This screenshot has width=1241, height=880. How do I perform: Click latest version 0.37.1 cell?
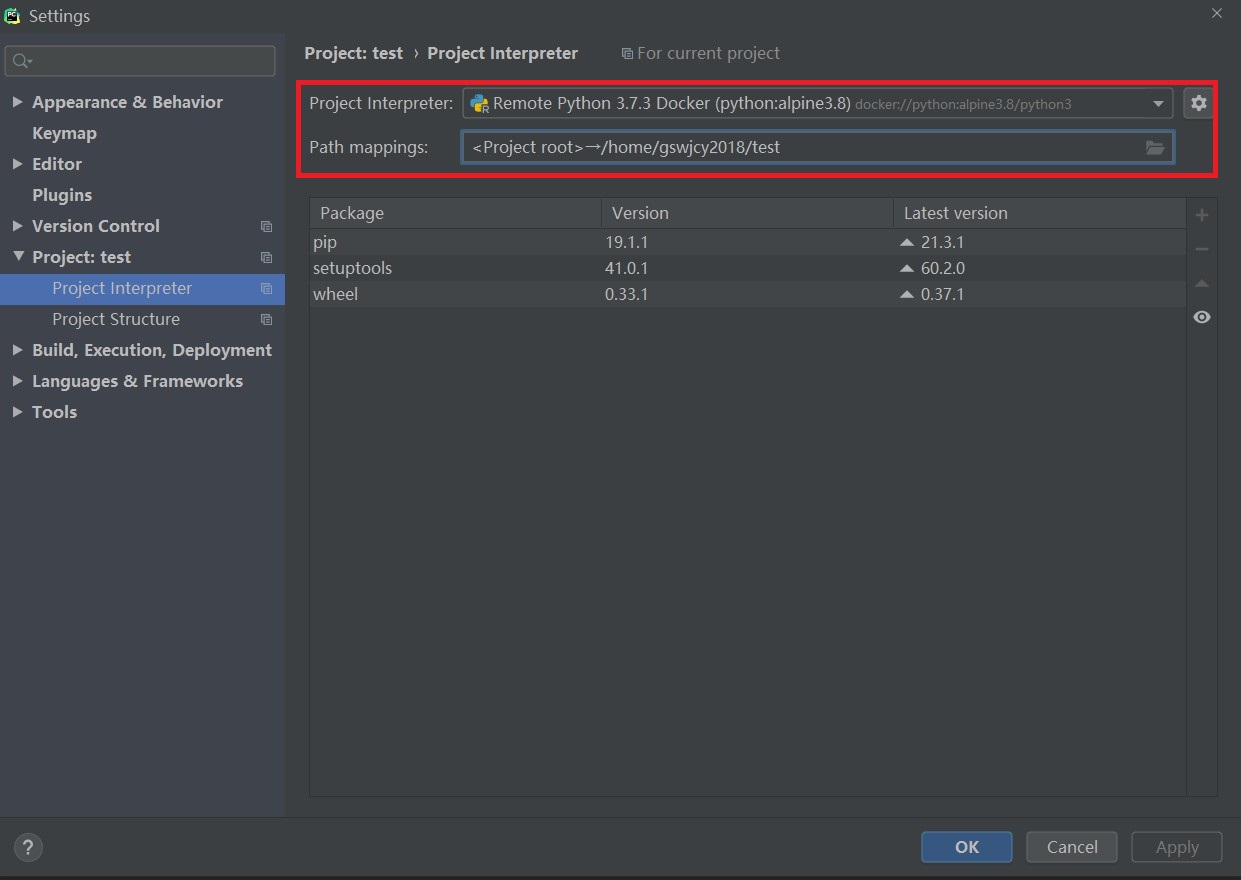click(x=942, y=294)
